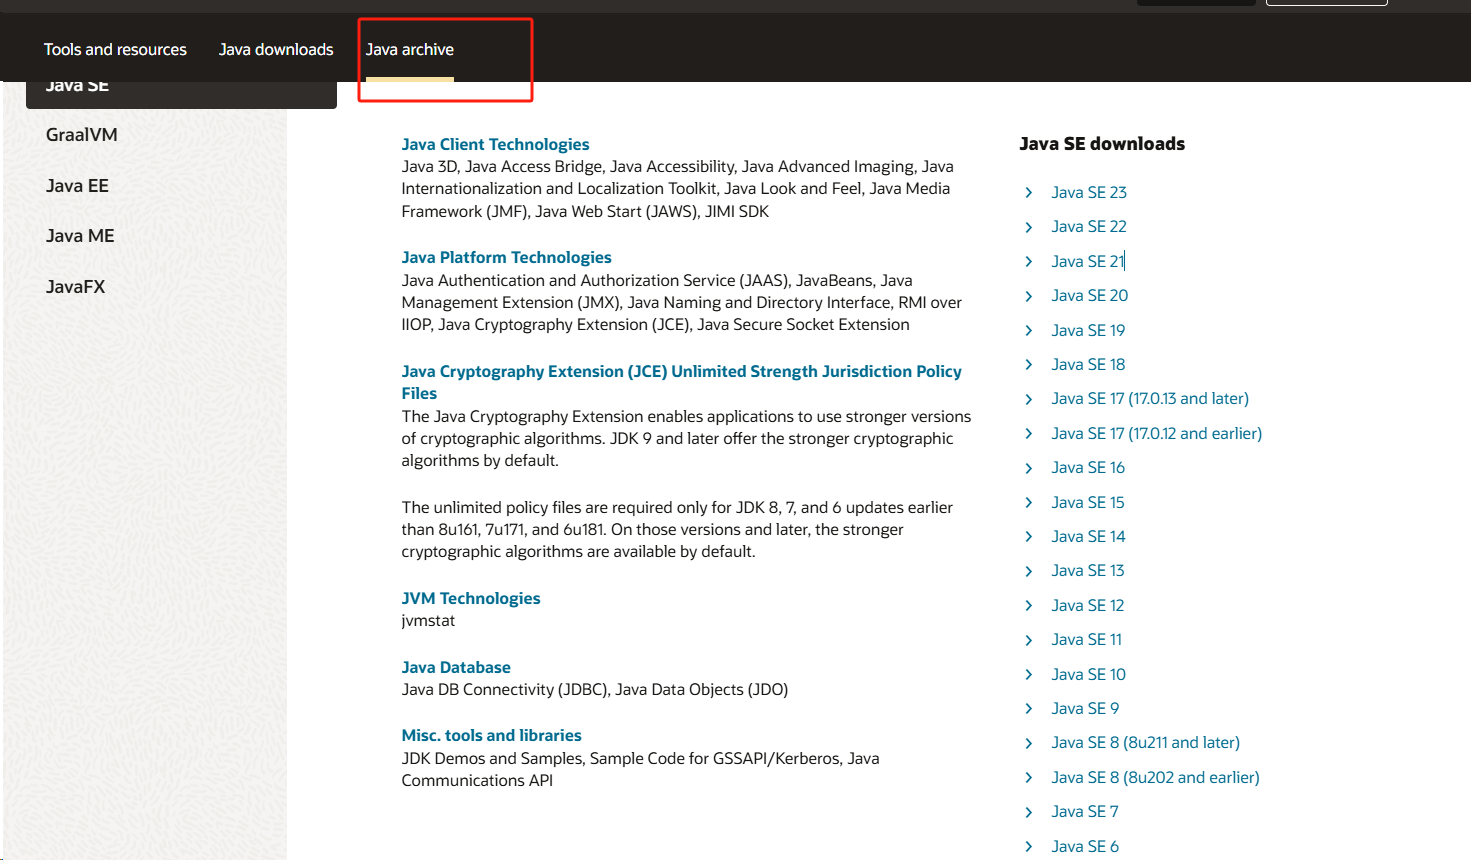Viewport: 1471px width, 860px height.
Task: Click chevron beside Java SE 8 (8u211 and later)
Action: coord(1029,743)
